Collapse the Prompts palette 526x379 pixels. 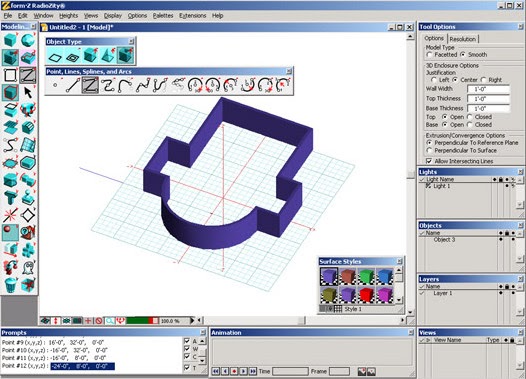tap(203, 332)
